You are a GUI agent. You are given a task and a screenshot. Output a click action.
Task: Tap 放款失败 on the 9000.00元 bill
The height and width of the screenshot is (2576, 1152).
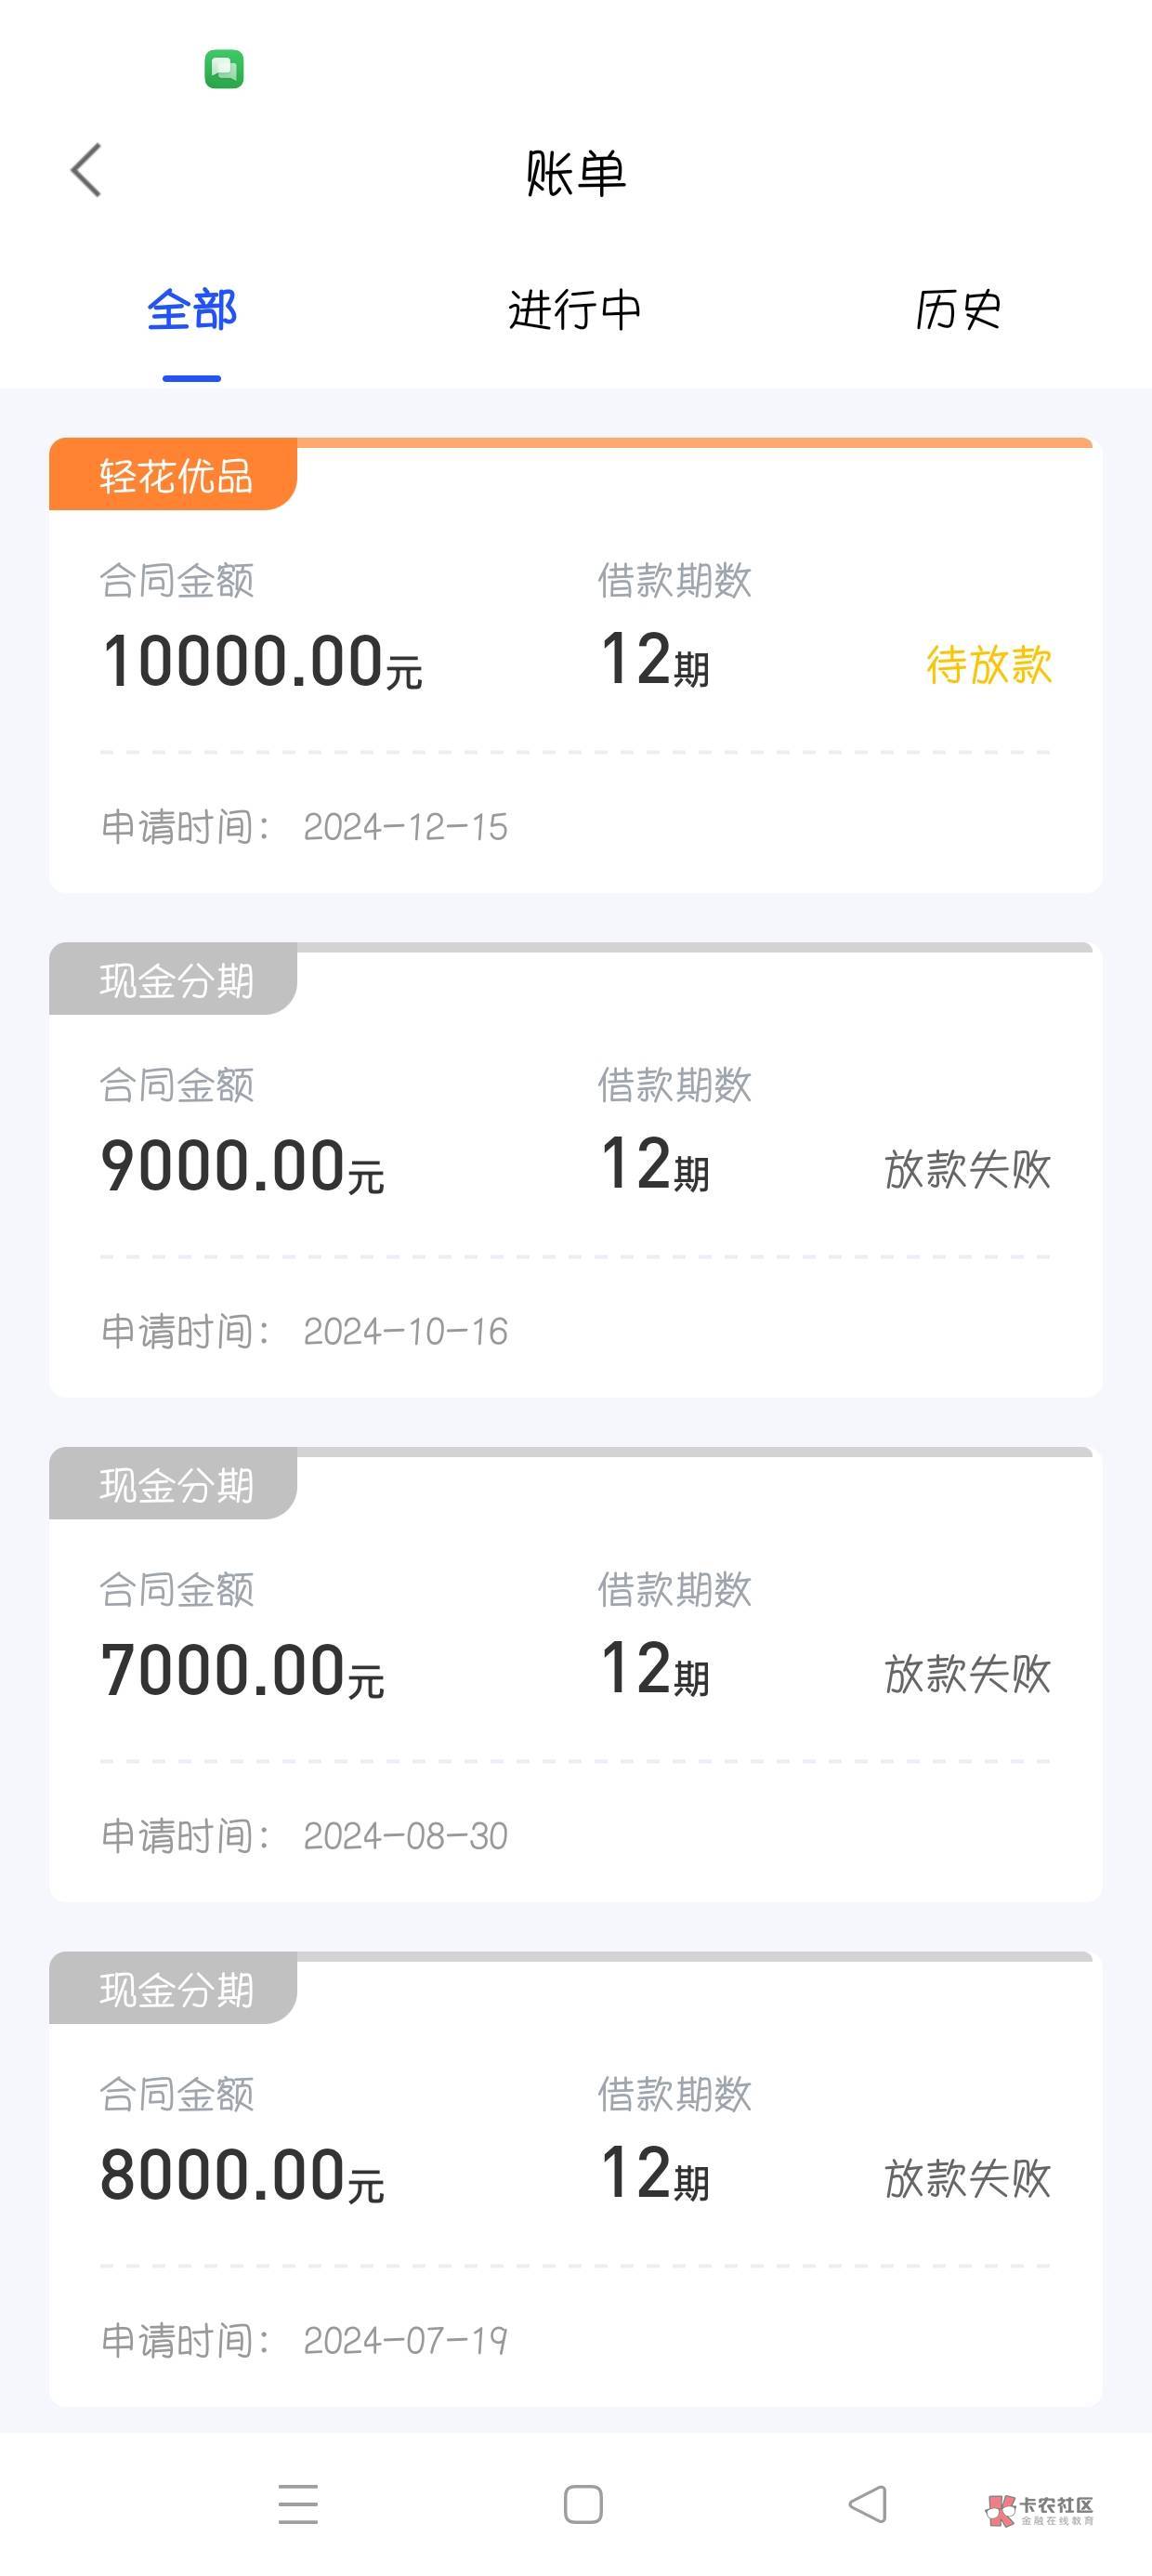[967, 1169]
